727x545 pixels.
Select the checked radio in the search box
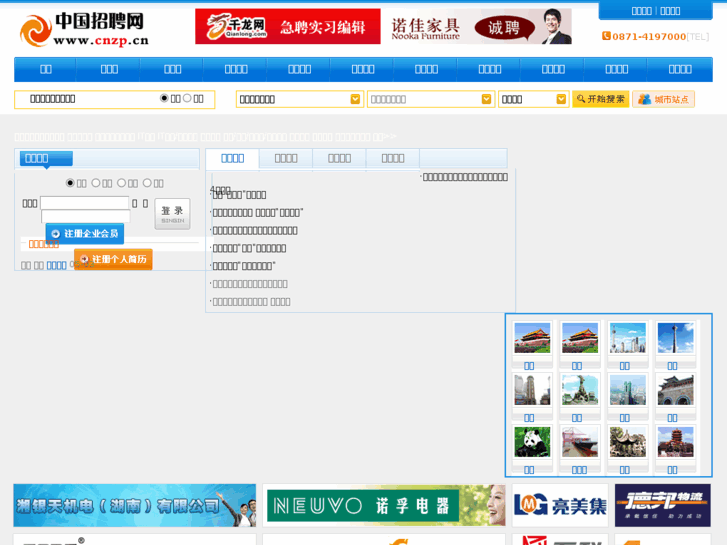coord(164,98)
